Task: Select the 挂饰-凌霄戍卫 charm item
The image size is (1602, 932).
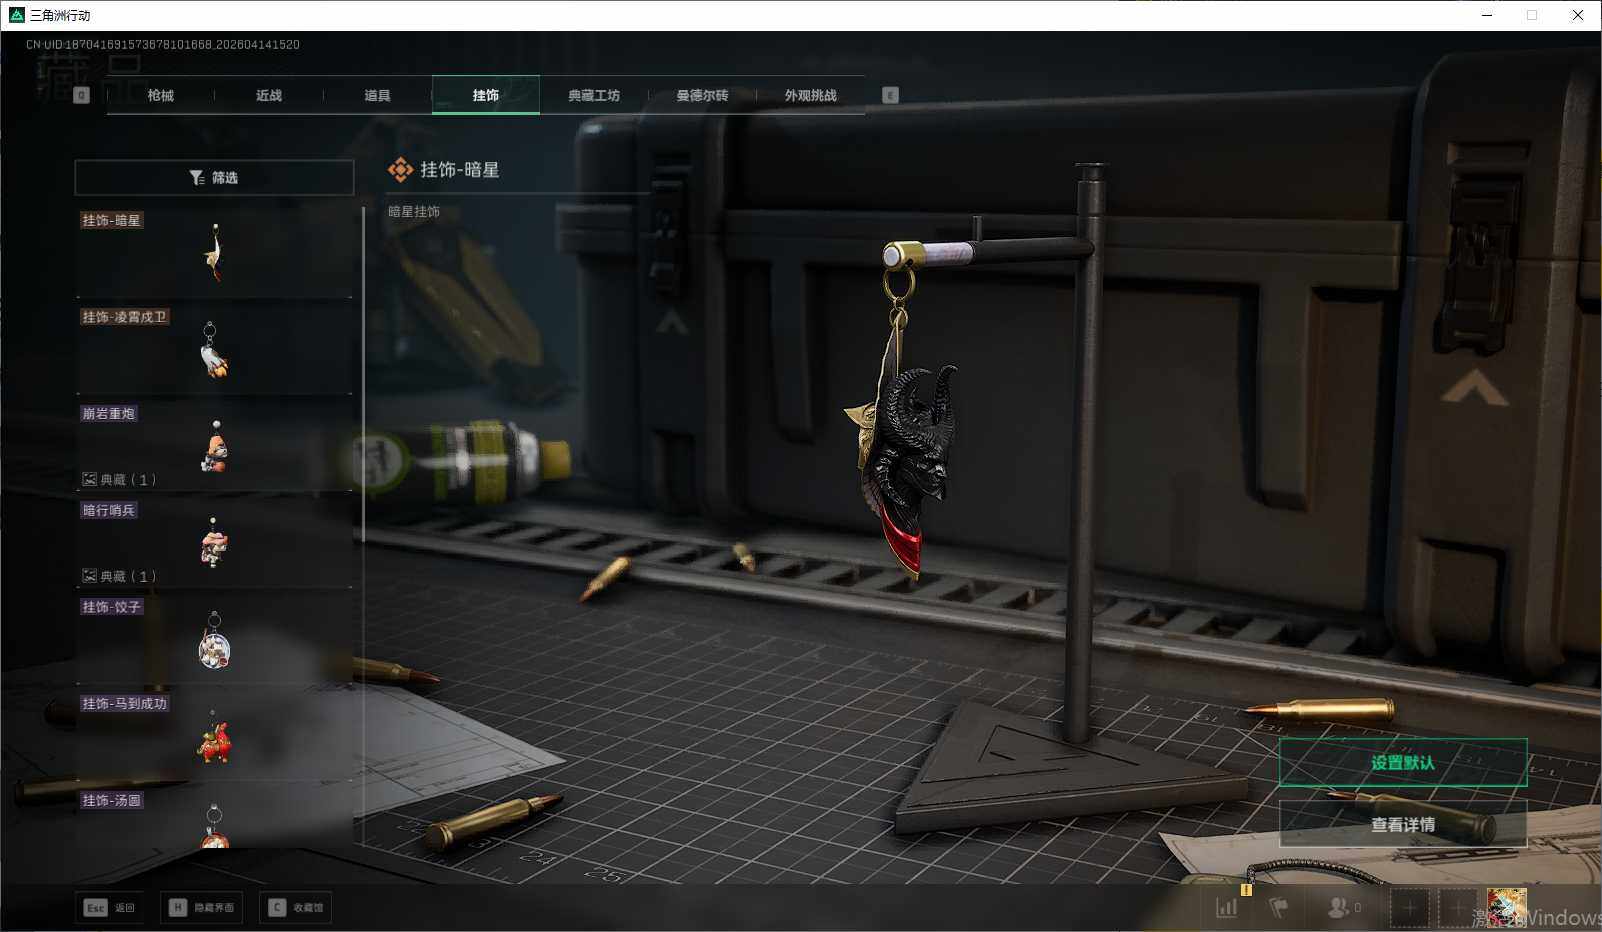Action: [x=215, y=349]
